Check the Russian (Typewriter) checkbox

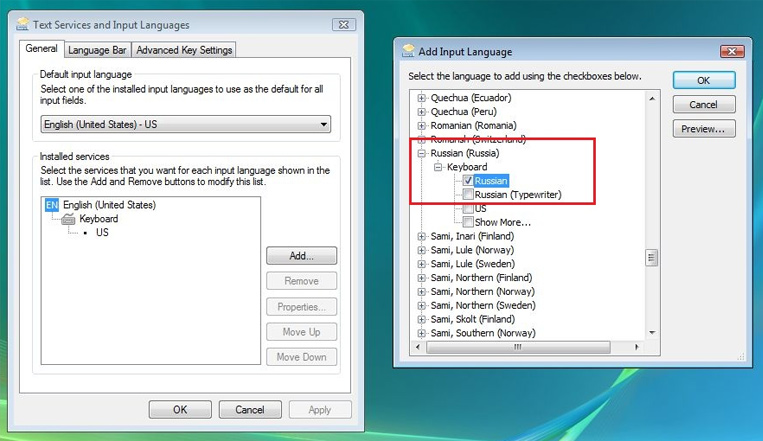tap(468, 195)
